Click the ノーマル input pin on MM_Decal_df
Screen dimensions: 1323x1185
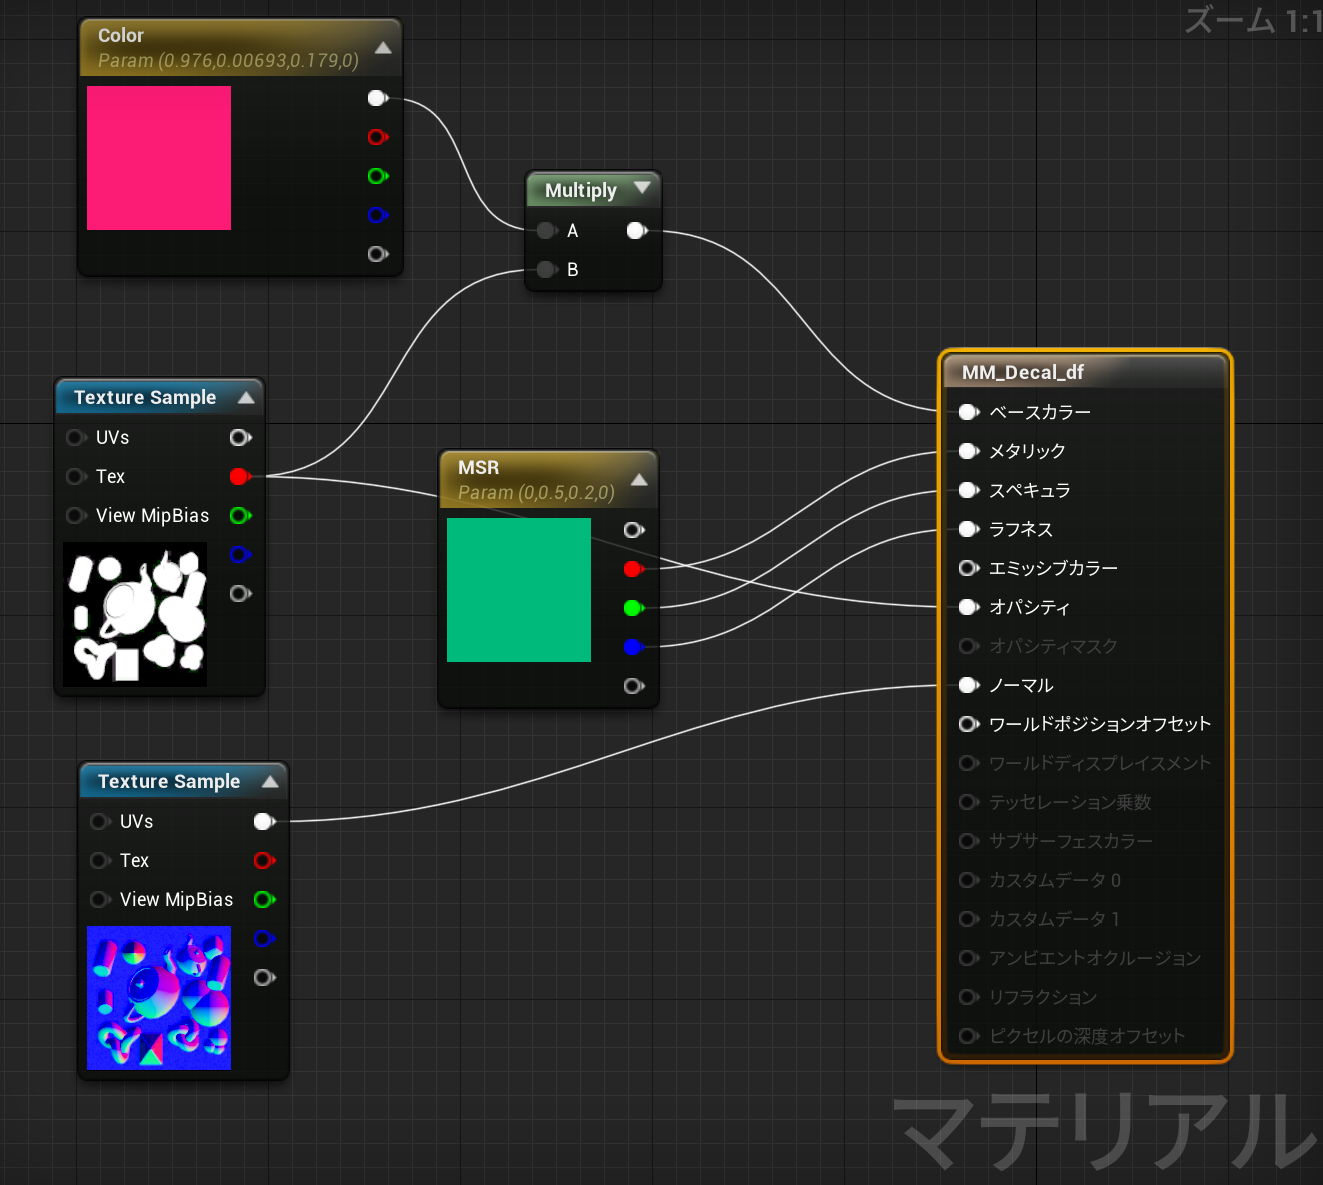[x=968, y=685]
